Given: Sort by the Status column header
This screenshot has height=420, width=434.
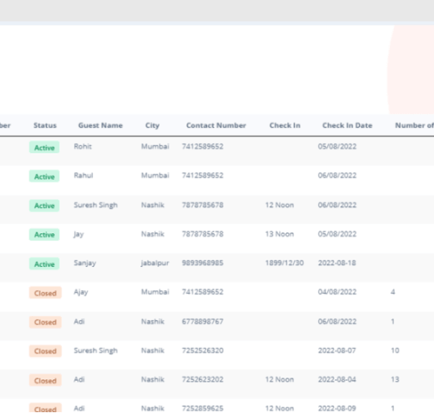Looking at the screenshot, I should (x=45, y=125).
